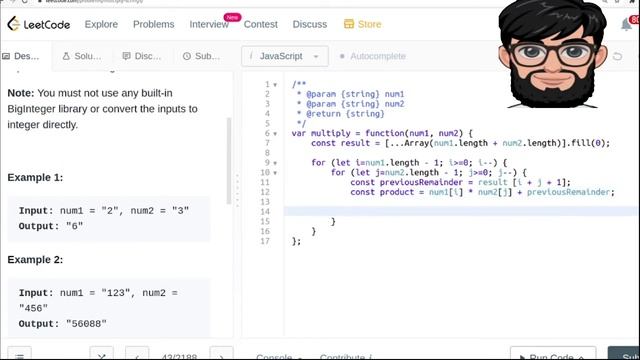Go to the previous problem arrow

tap(137, 353)
